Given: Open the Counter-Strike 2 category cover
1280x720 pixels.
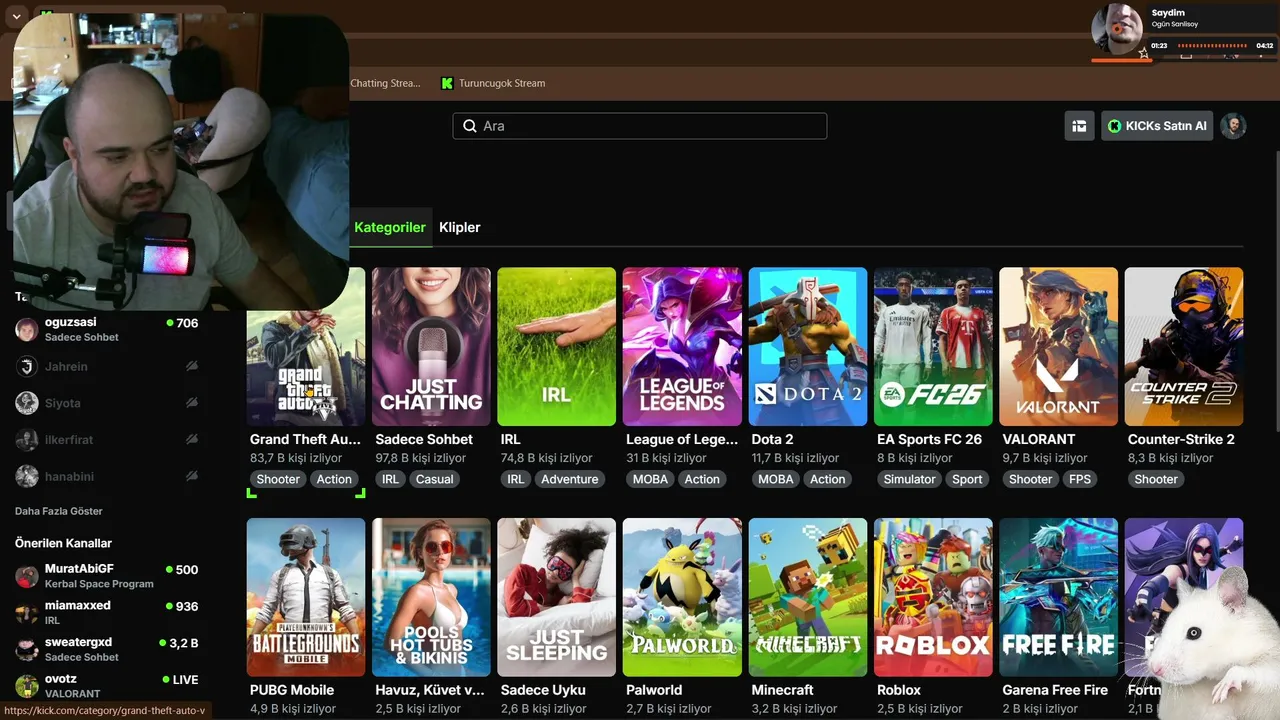Looking at the screenshot, I should pyautogui.click(x=1184, y=346).
